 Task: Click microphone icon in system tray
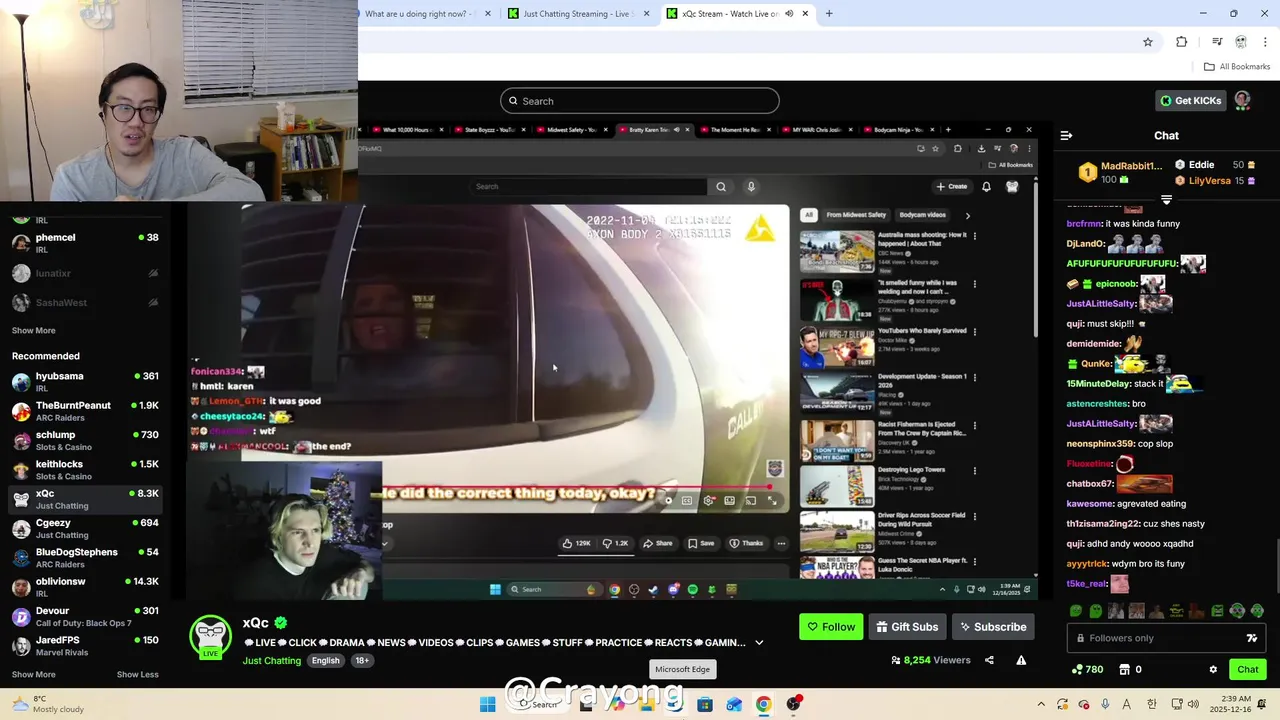pos(1105,704)
